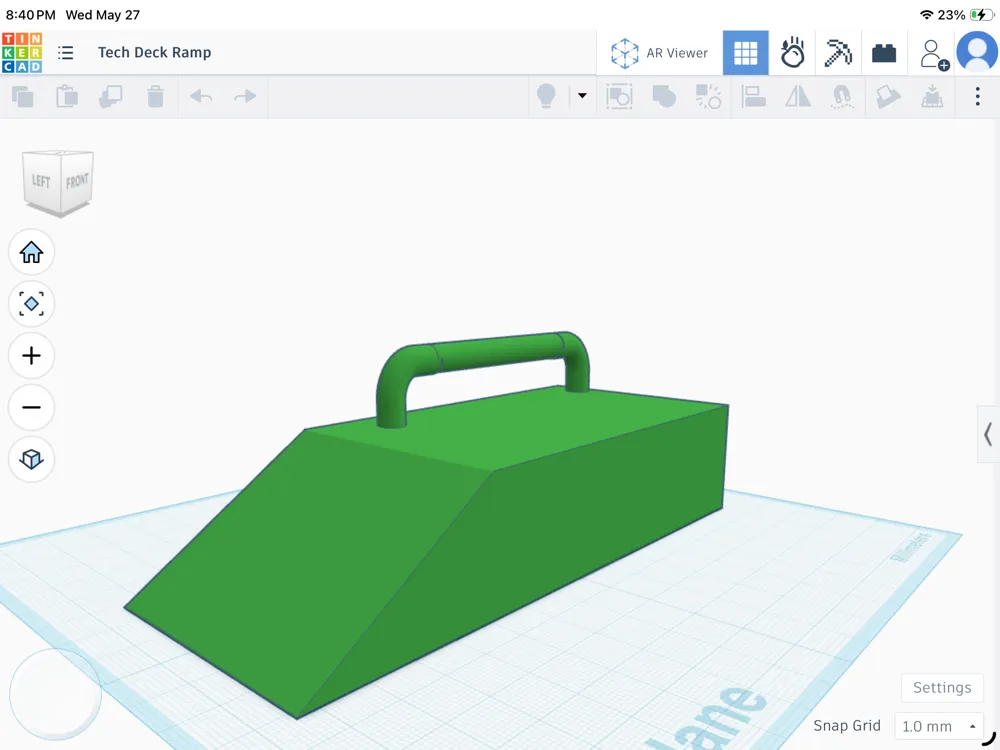Toggle perspective/orthographic view cube button
The image size is (1000, 750).
tap(31, 459)
